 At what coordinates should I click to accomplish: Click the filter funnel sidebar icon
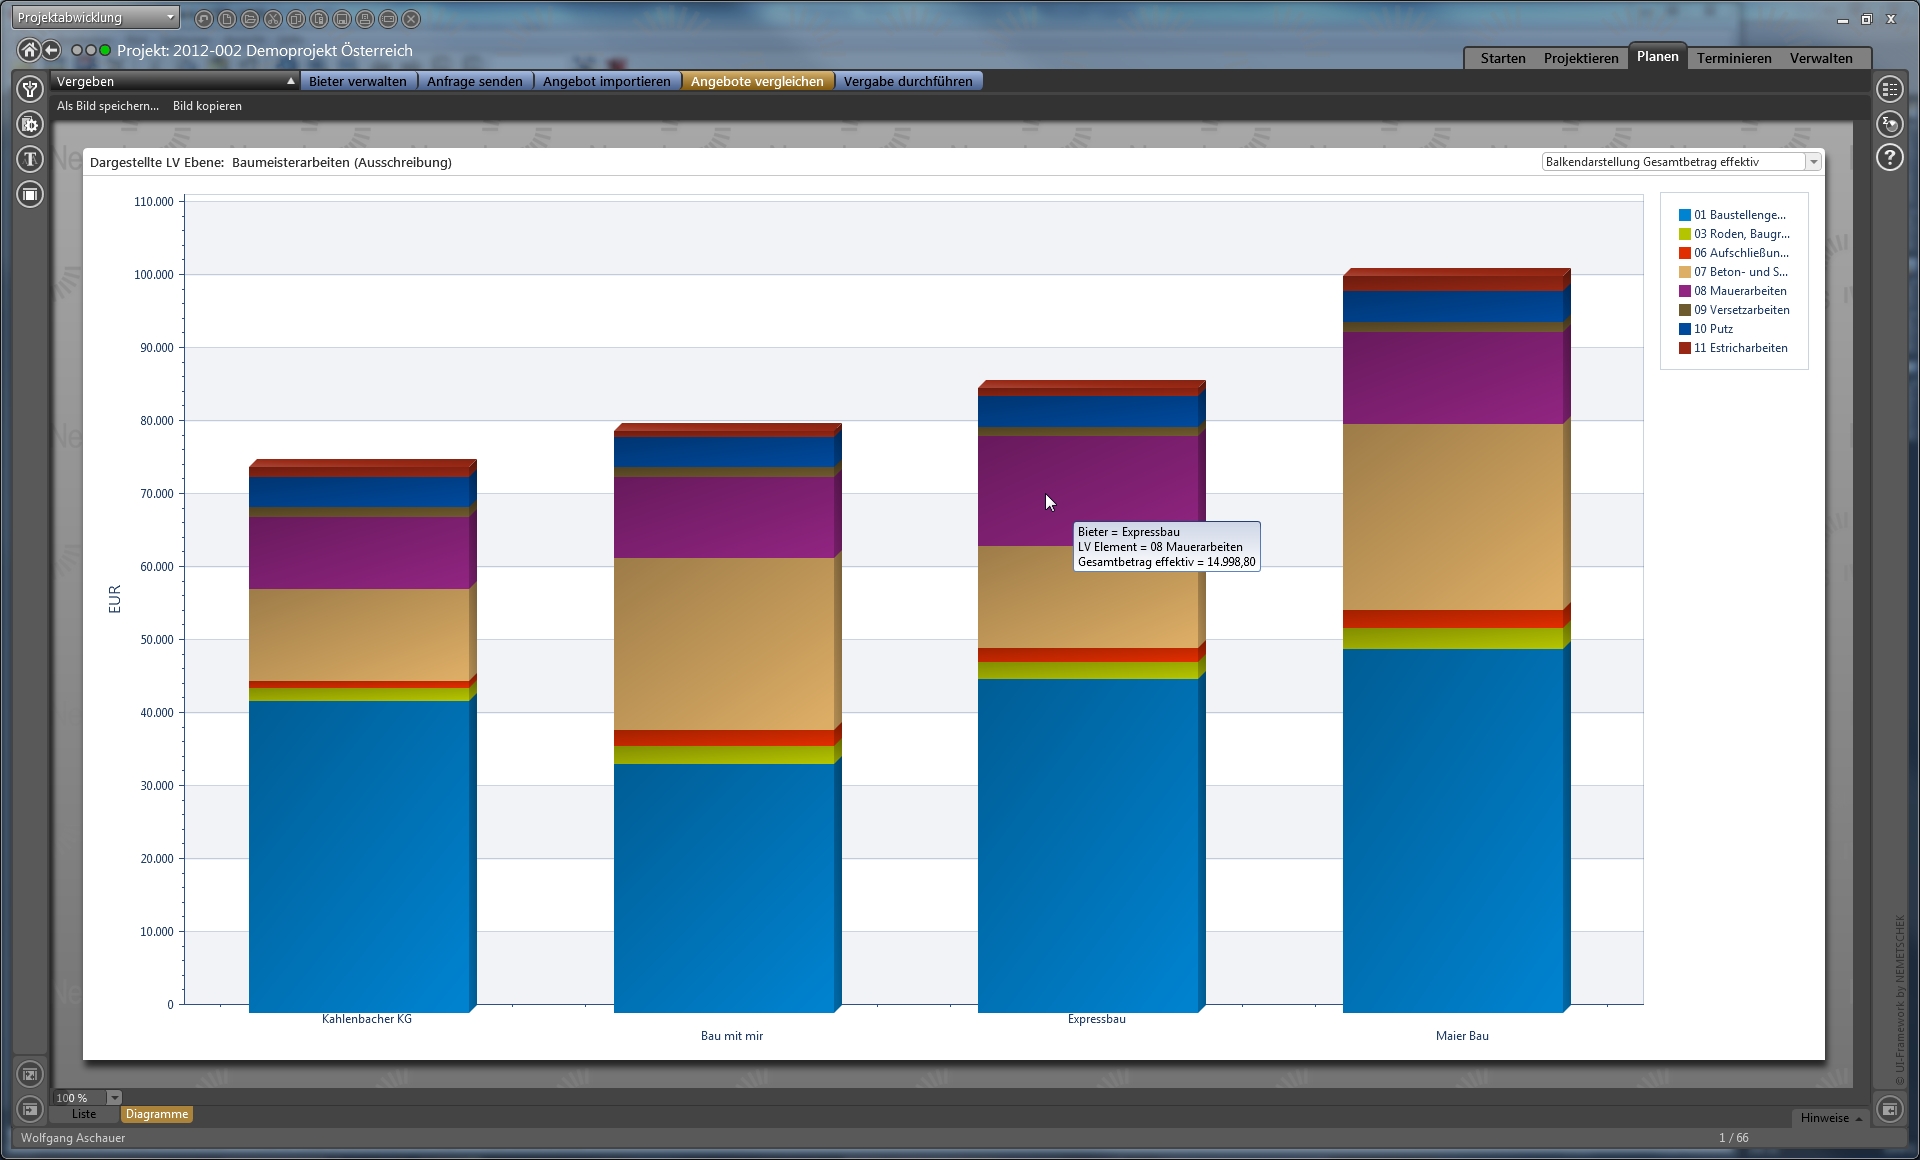[30, 89]
